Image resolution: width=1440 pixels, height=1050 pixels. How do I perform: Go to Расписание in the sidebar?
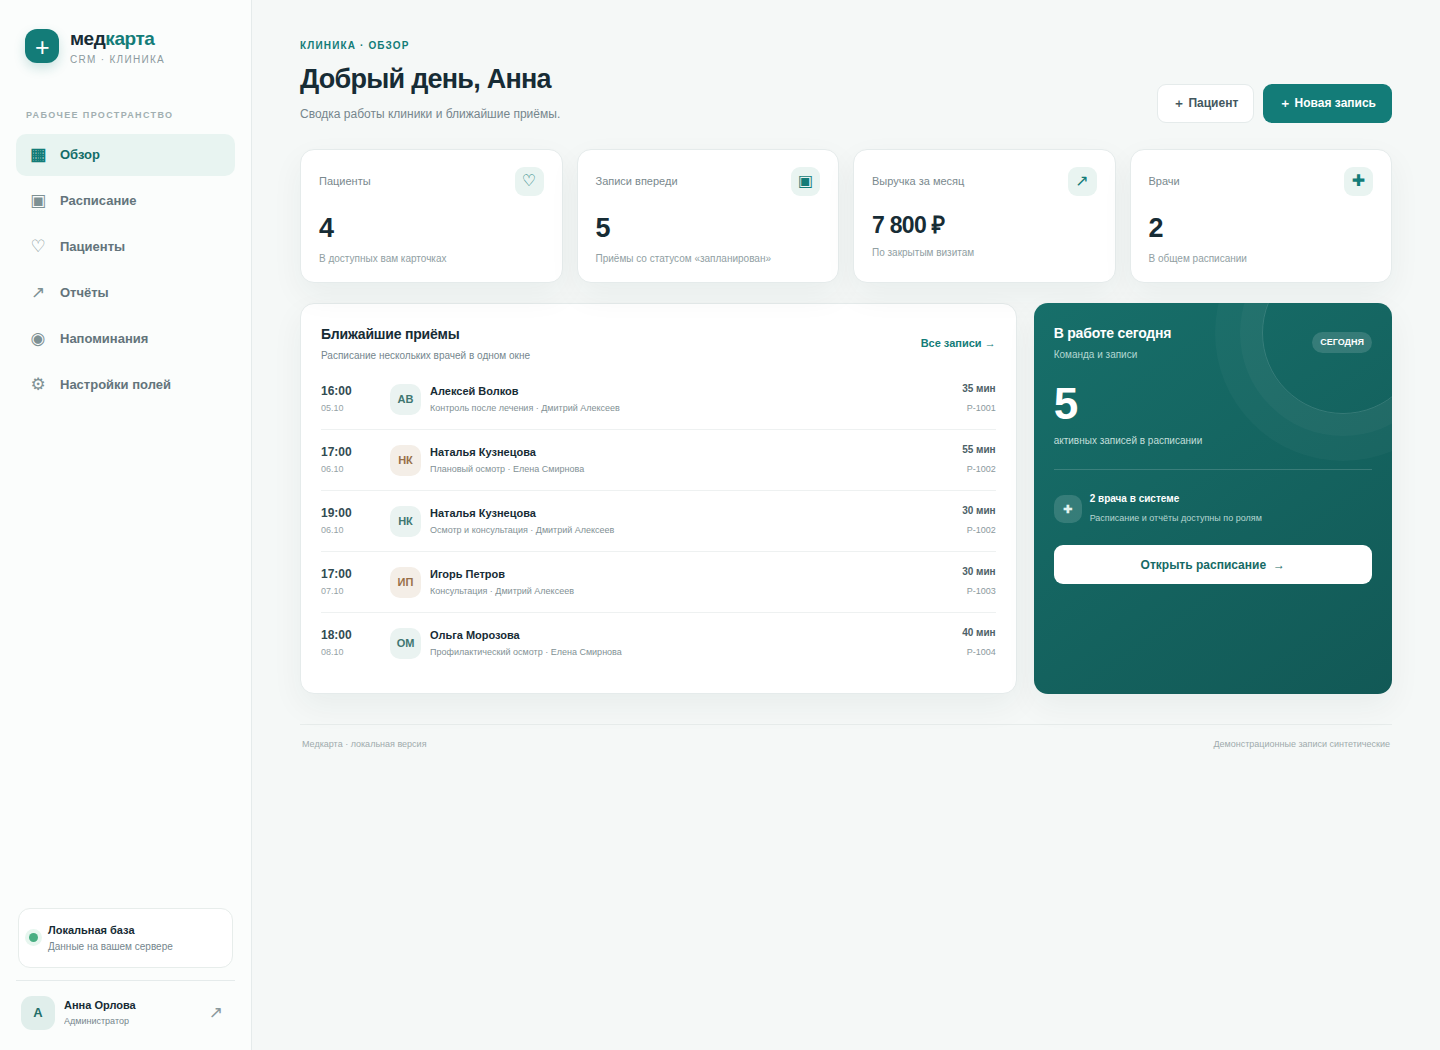tap(125, 201)
